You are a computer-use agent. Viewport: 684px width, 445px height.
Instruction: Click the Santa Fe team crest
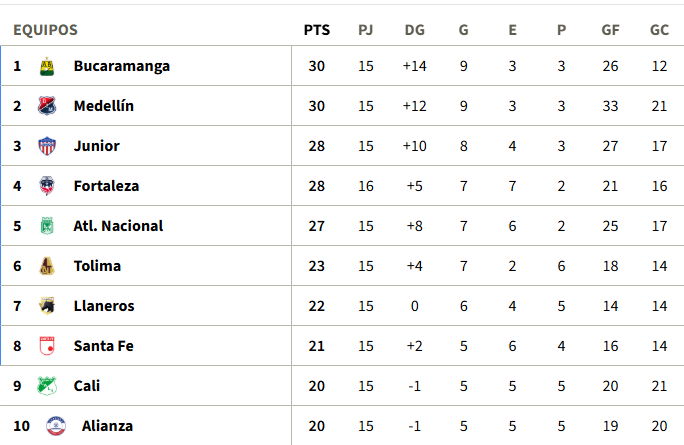pos(46,346)
